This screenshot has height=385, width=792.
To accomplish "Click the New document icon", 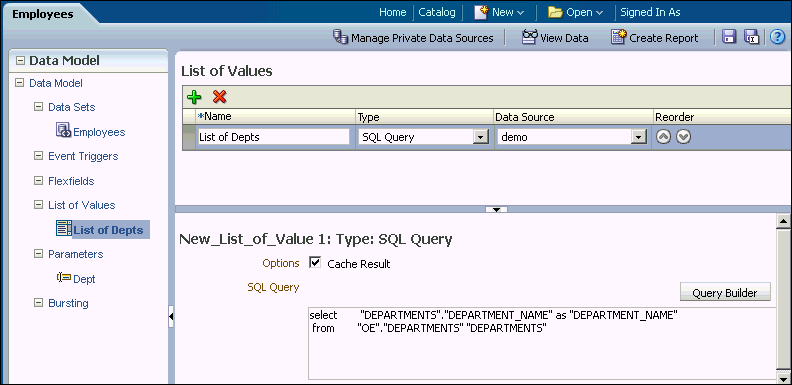I will pyautogui.click(x=481, y=13).
